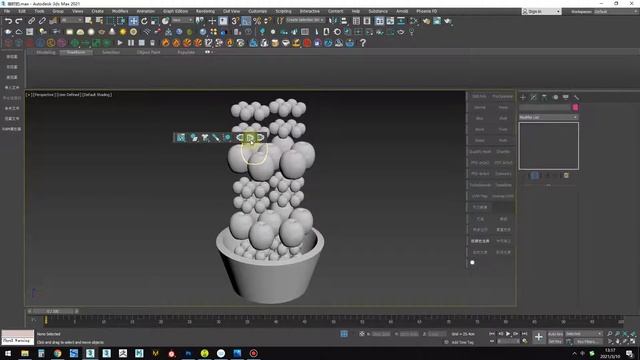Open the Curve Editor
640x360 pixels.
click(x=390, y=20)
